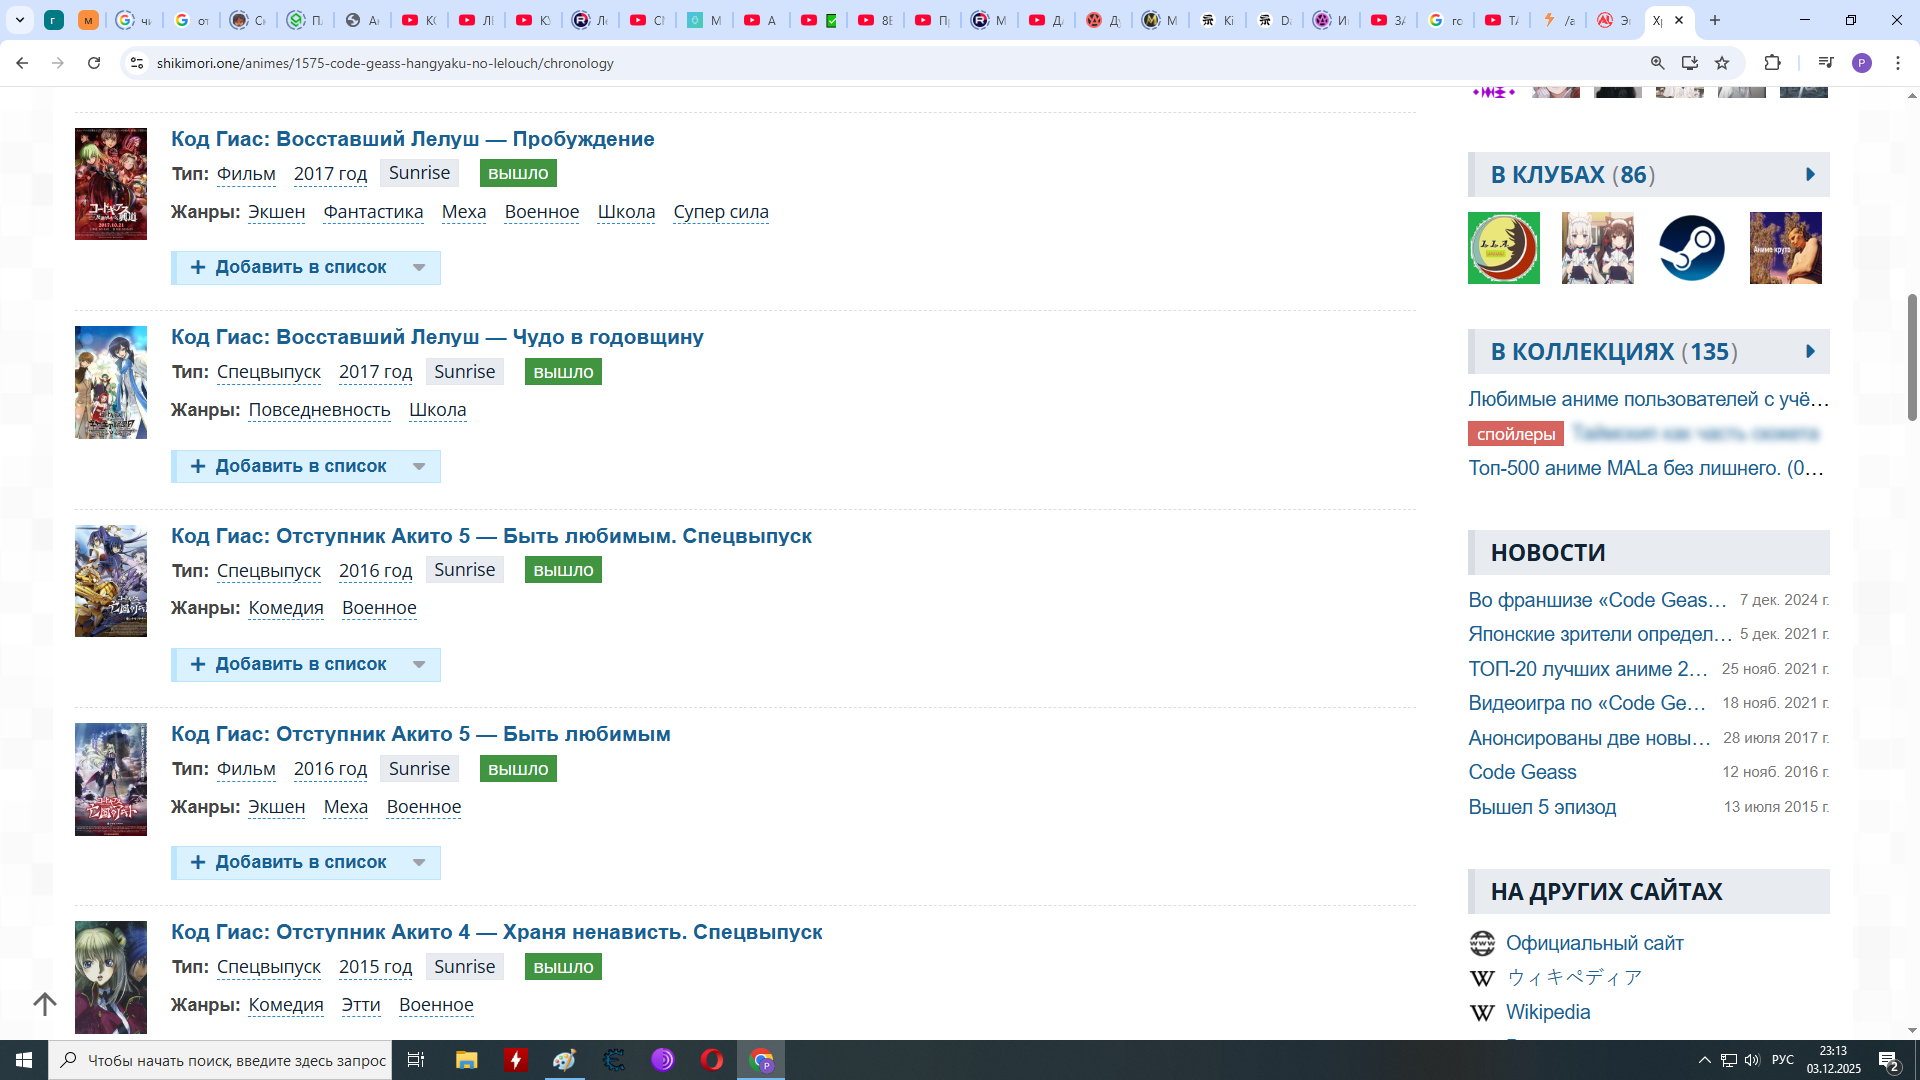The image size is (1920, 1080).
Task: Reload the page
Action: tap(94, 63)
